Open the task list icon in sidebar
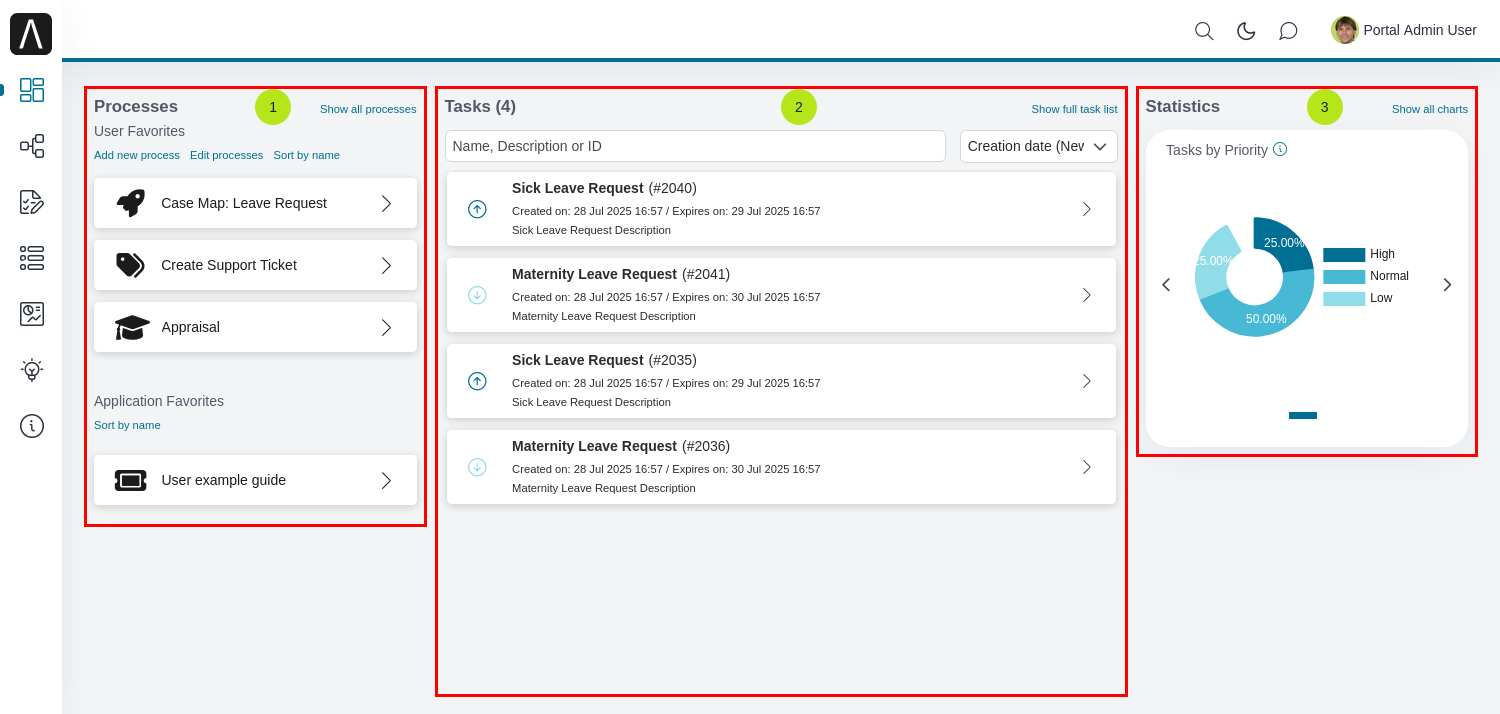Viewport: 1500px width, 714px height. click(x=32, y=258)
